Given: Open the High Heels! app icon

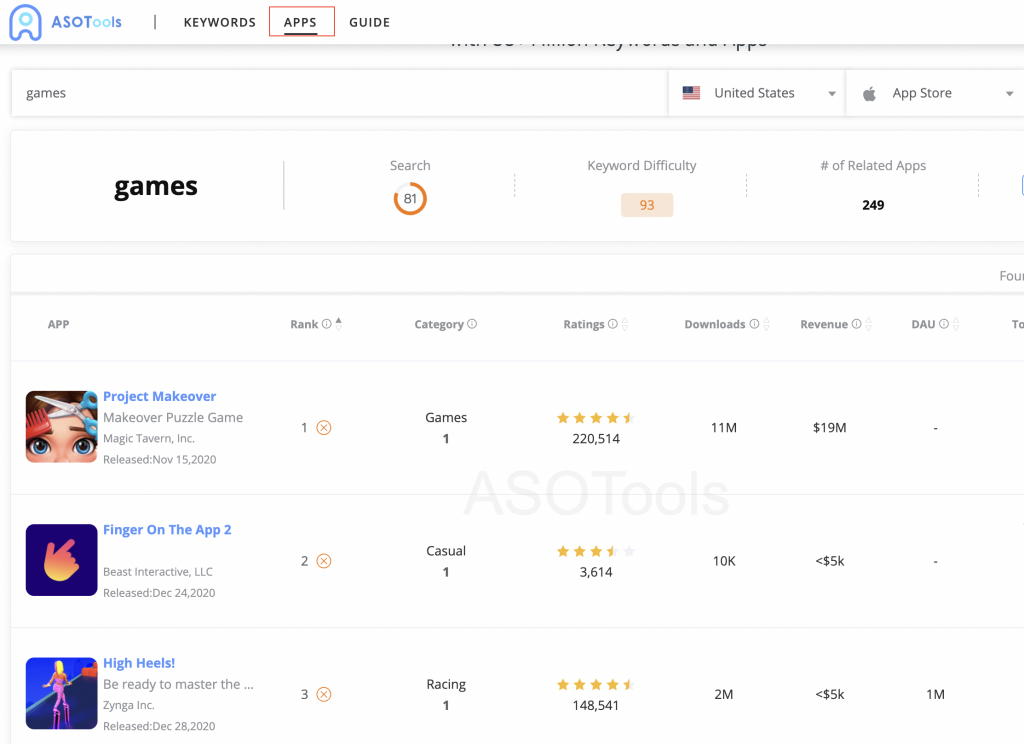Looking at the screenshot, I should click(61, 693).
